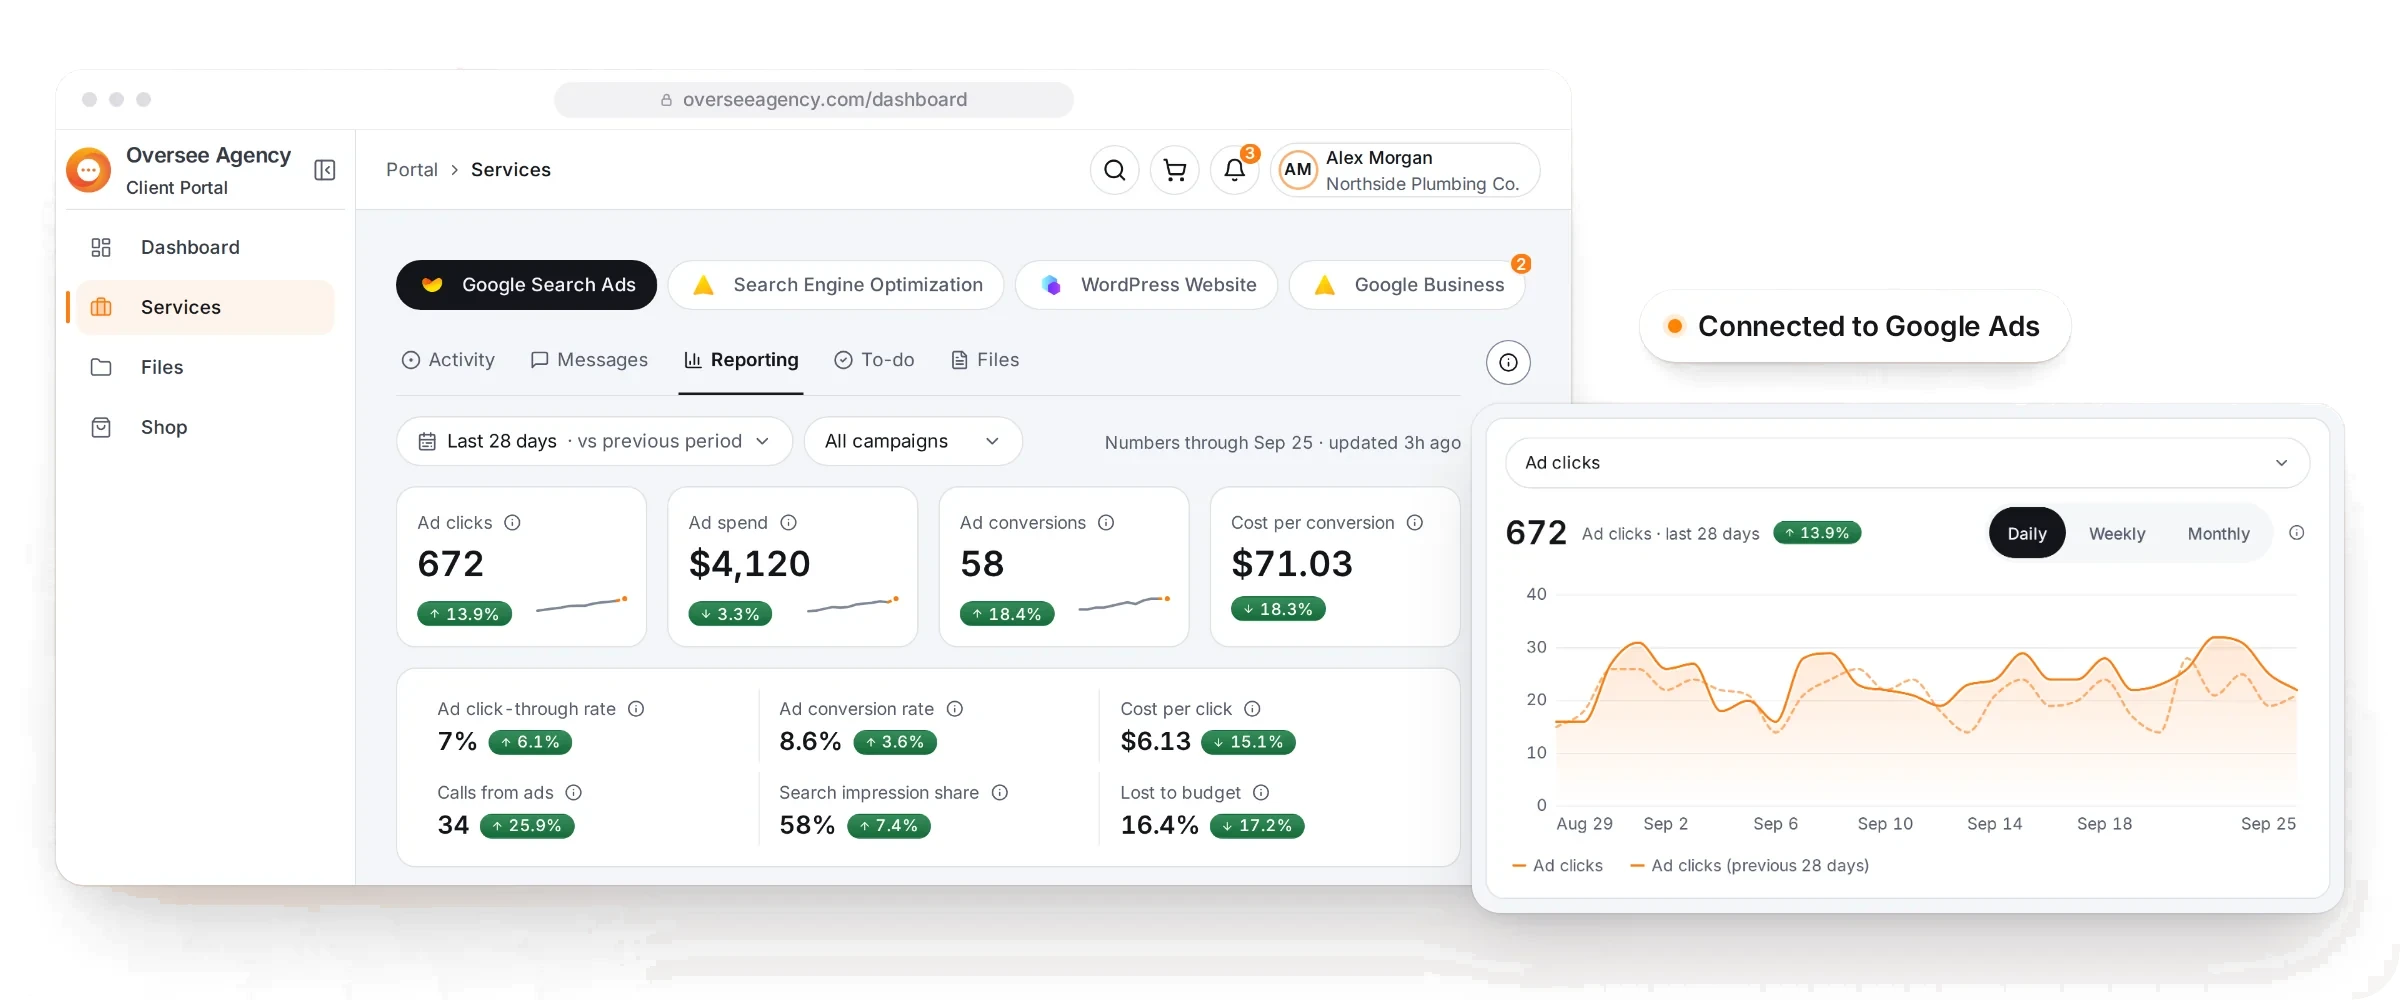Click the Connected to Google Ads badge

1855,326
